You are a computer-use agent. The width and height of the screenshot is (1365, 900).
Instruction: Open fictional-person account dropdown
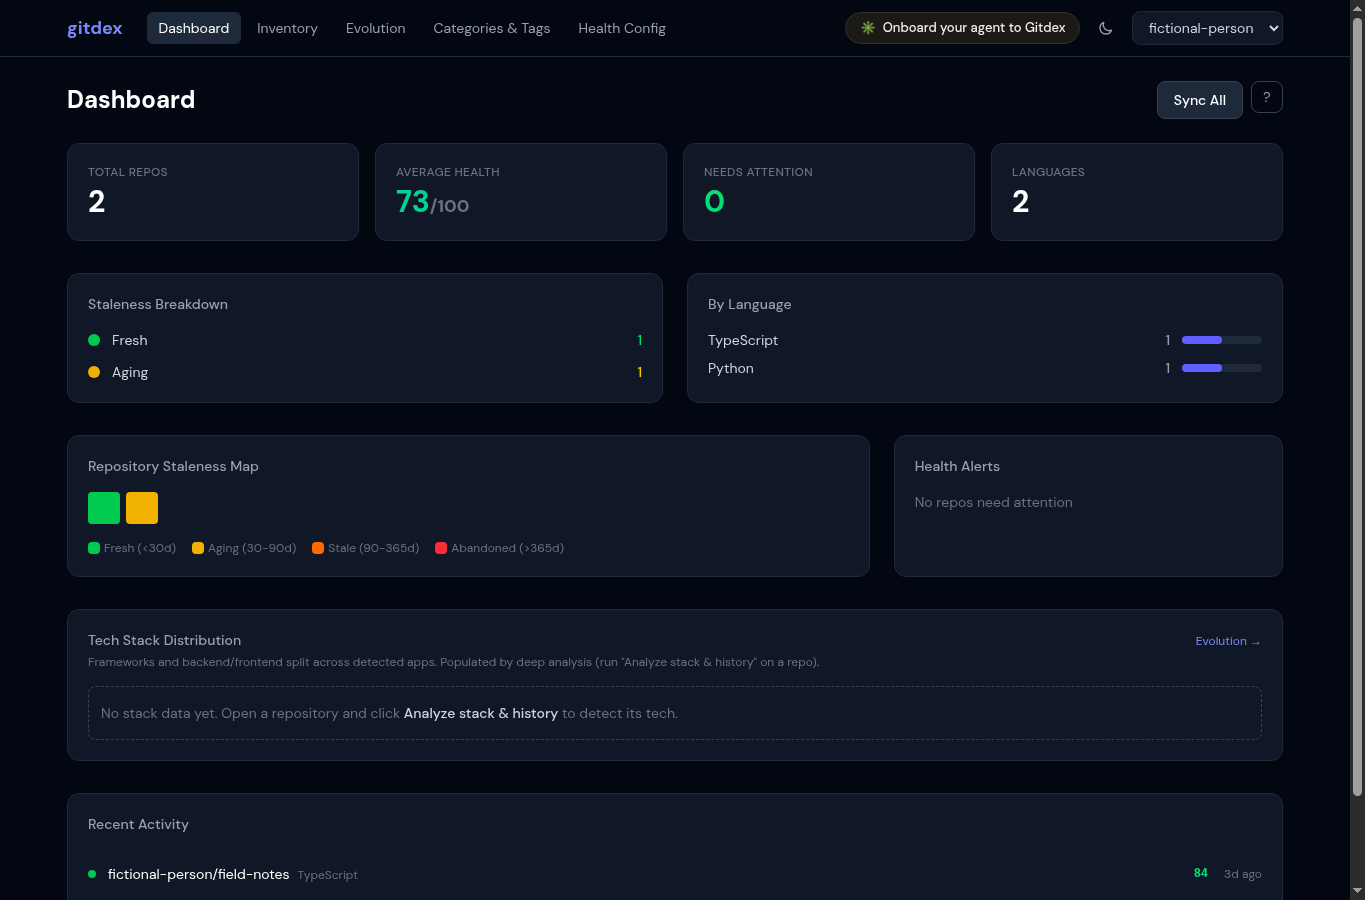1207,28
